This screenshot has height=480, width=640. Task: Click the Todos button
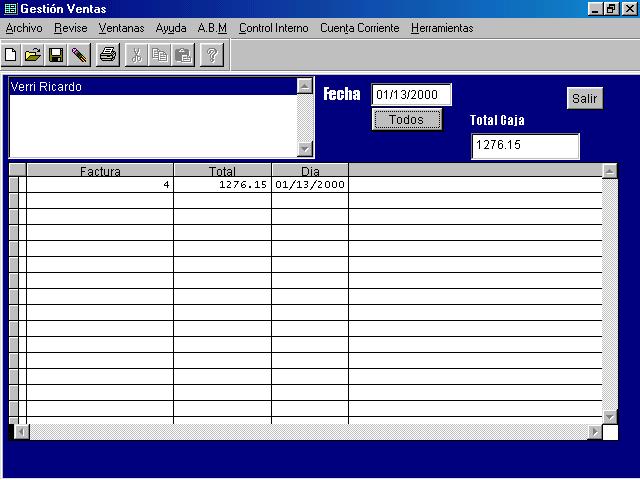[x=407, y=120]
